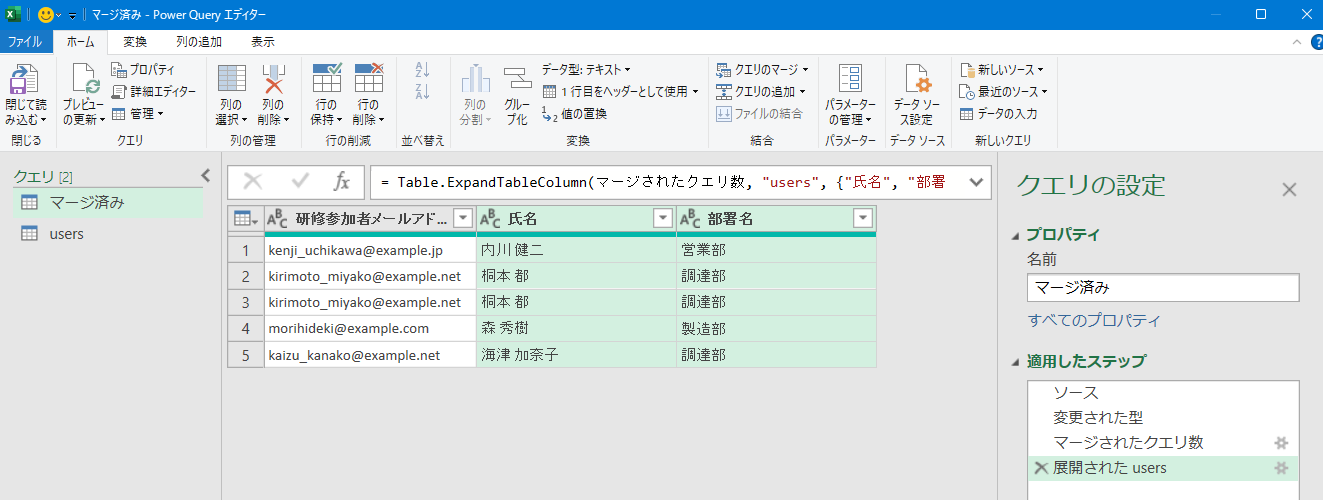1323x500 pixels.
Task: Open filter dropdown for 部署名 column
Action: [x=863, y=219]
